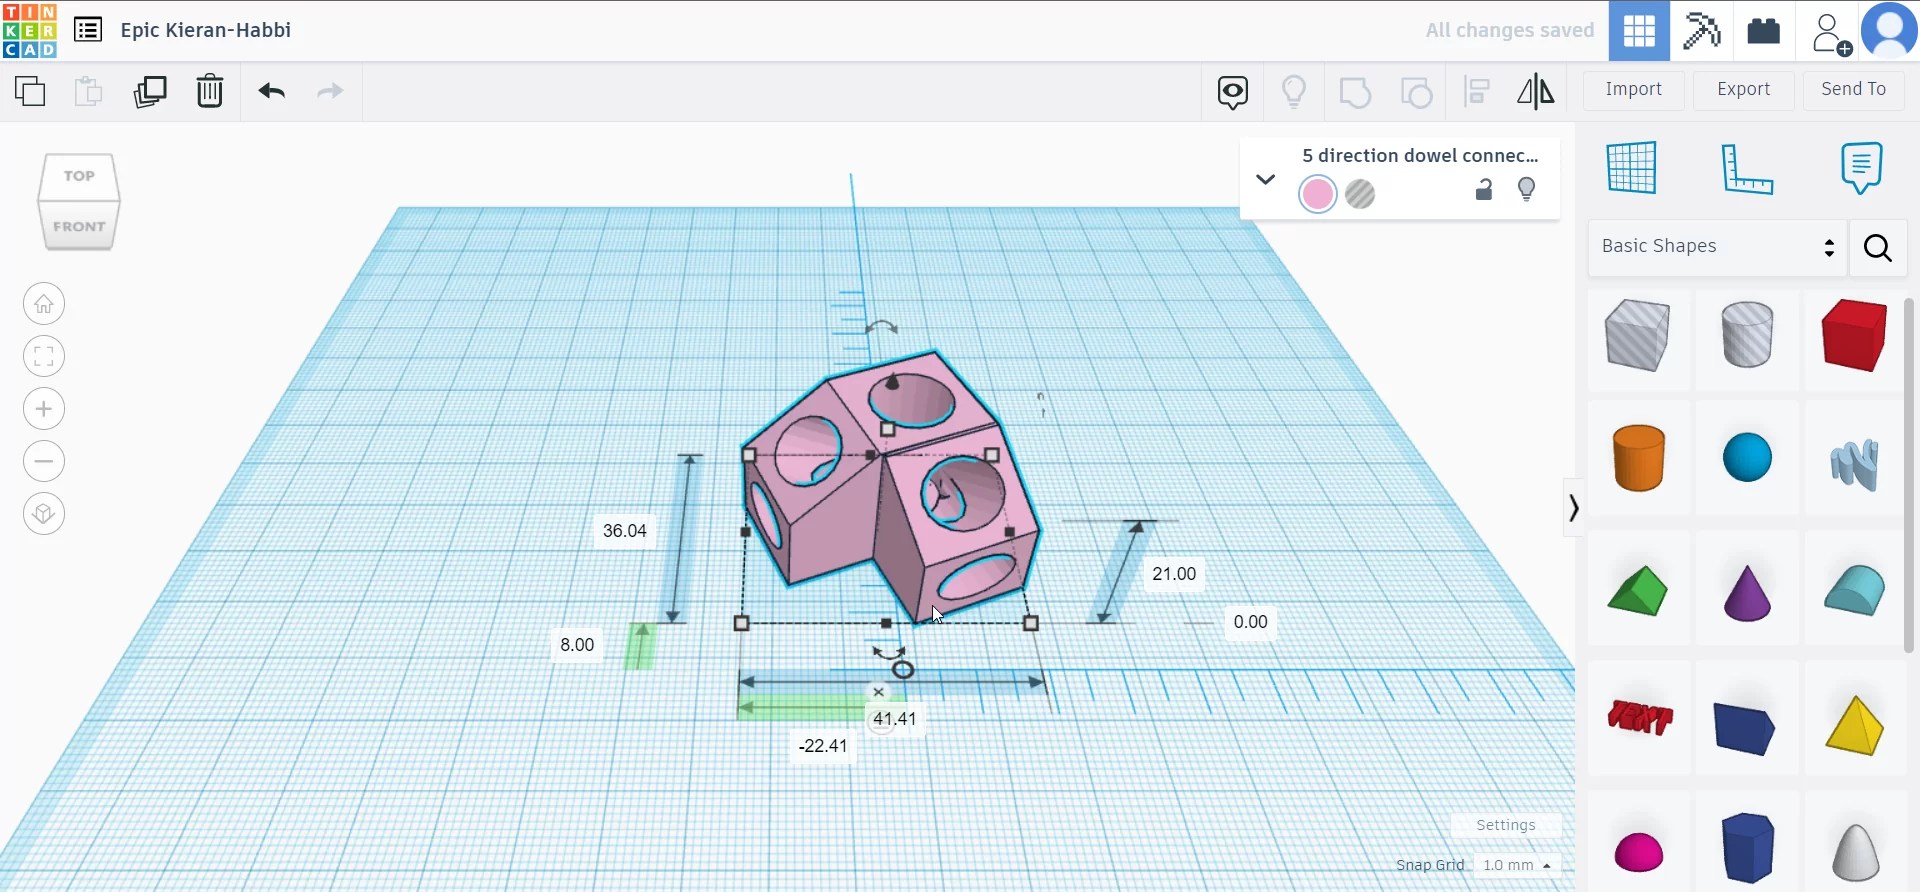Collapse the shapes side panel

pos(1573,508)
